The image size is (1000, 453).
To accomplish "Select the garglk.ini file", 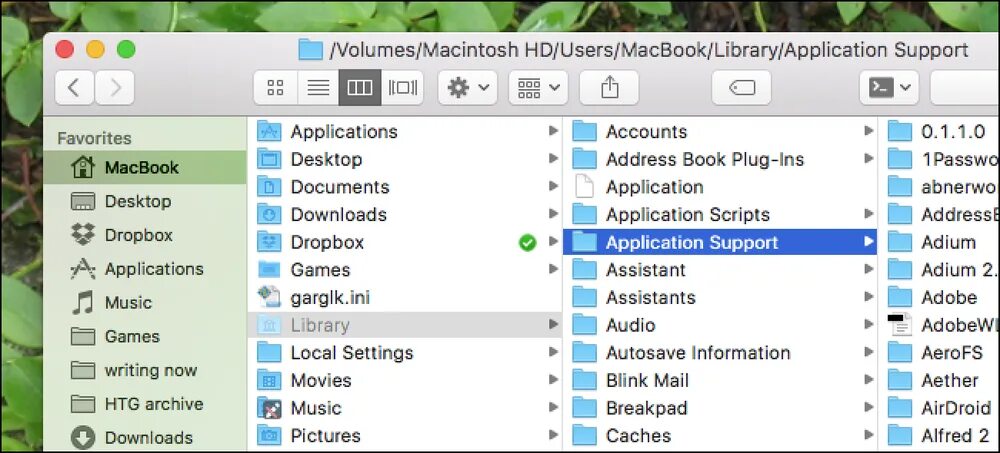I will click(x=405, y=298).
